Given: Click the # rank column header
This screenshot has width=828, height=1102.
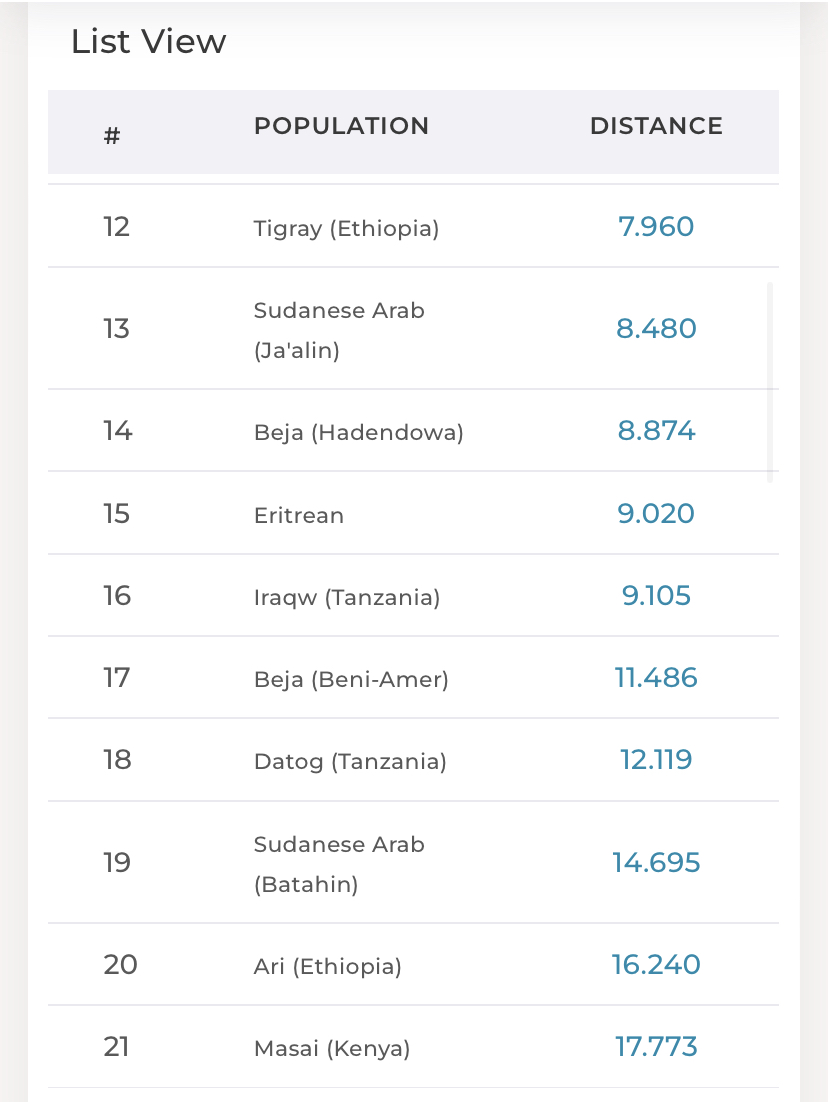Looking at the screenshot, I should [112, 135].
